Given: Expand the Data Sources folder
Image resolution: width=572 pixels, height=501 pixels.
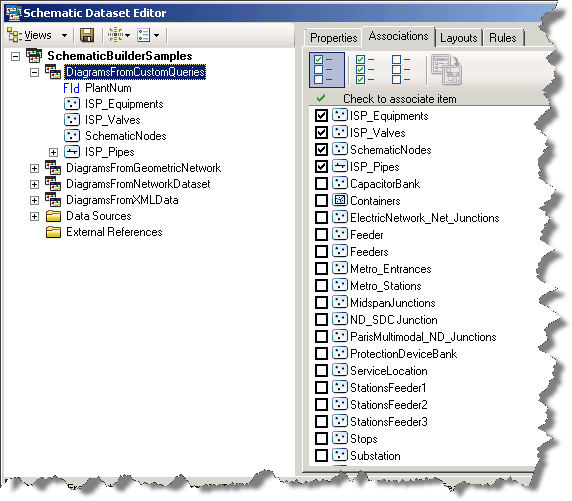Looking at the screenshot, I should point(34,216).
